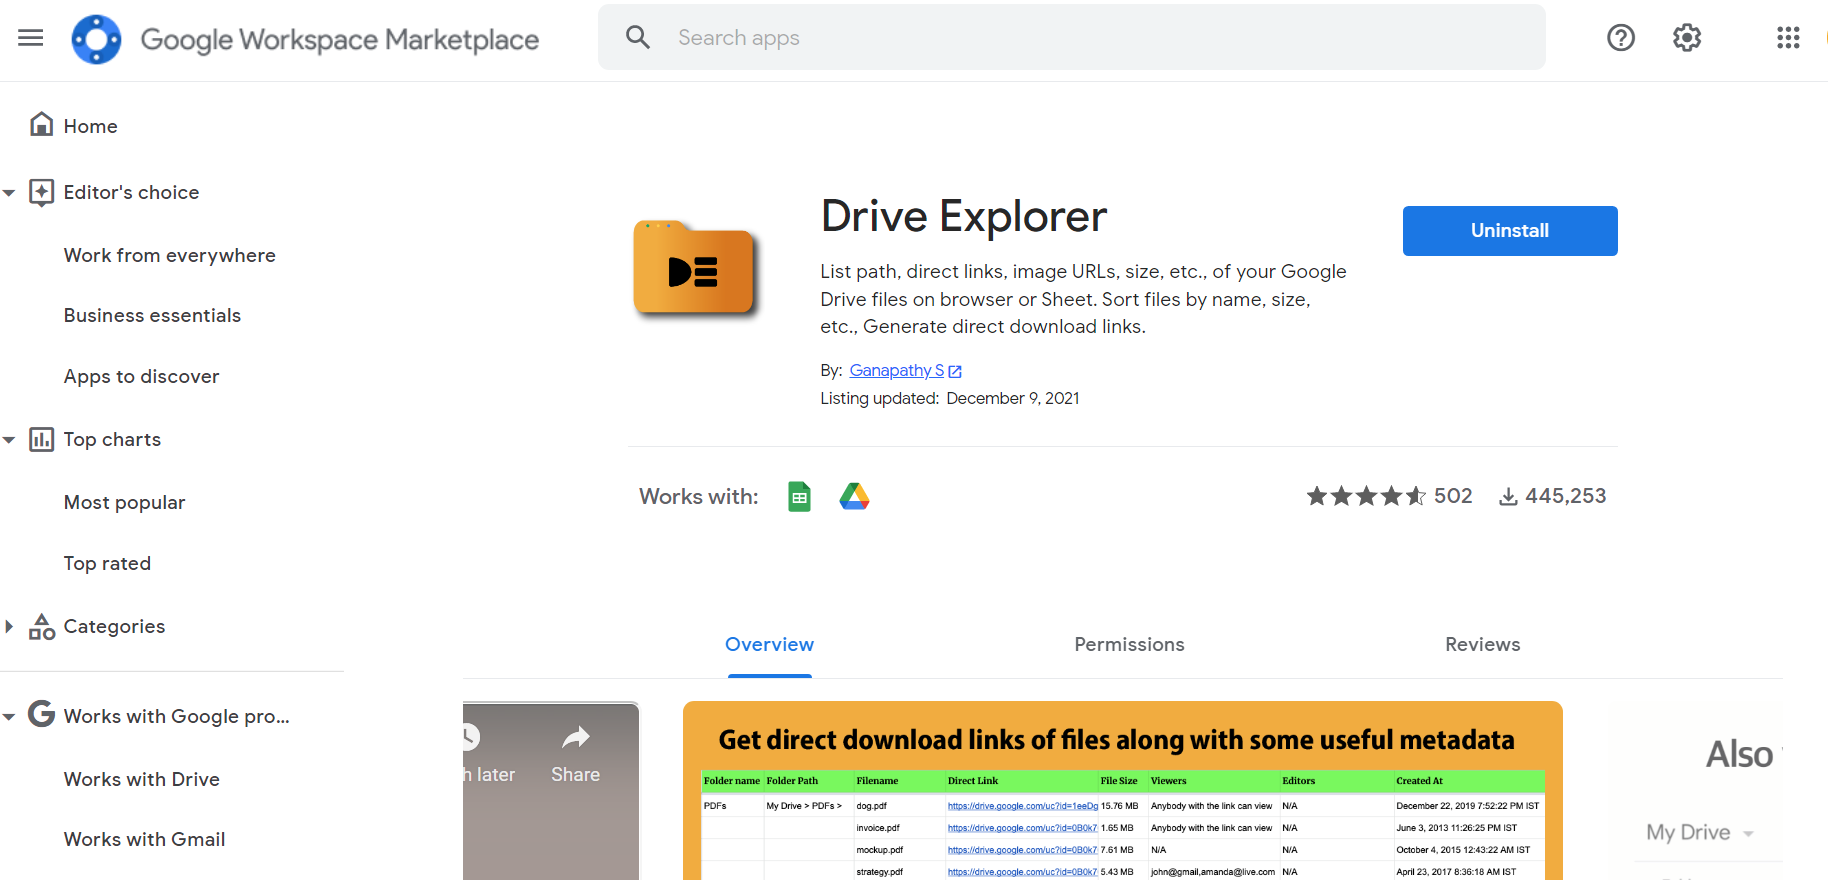Collapse the Editor's choice section
Image resolution: width=1828 pixels, height=880 pixels.
pyautogui.click(x=9, y=192)
